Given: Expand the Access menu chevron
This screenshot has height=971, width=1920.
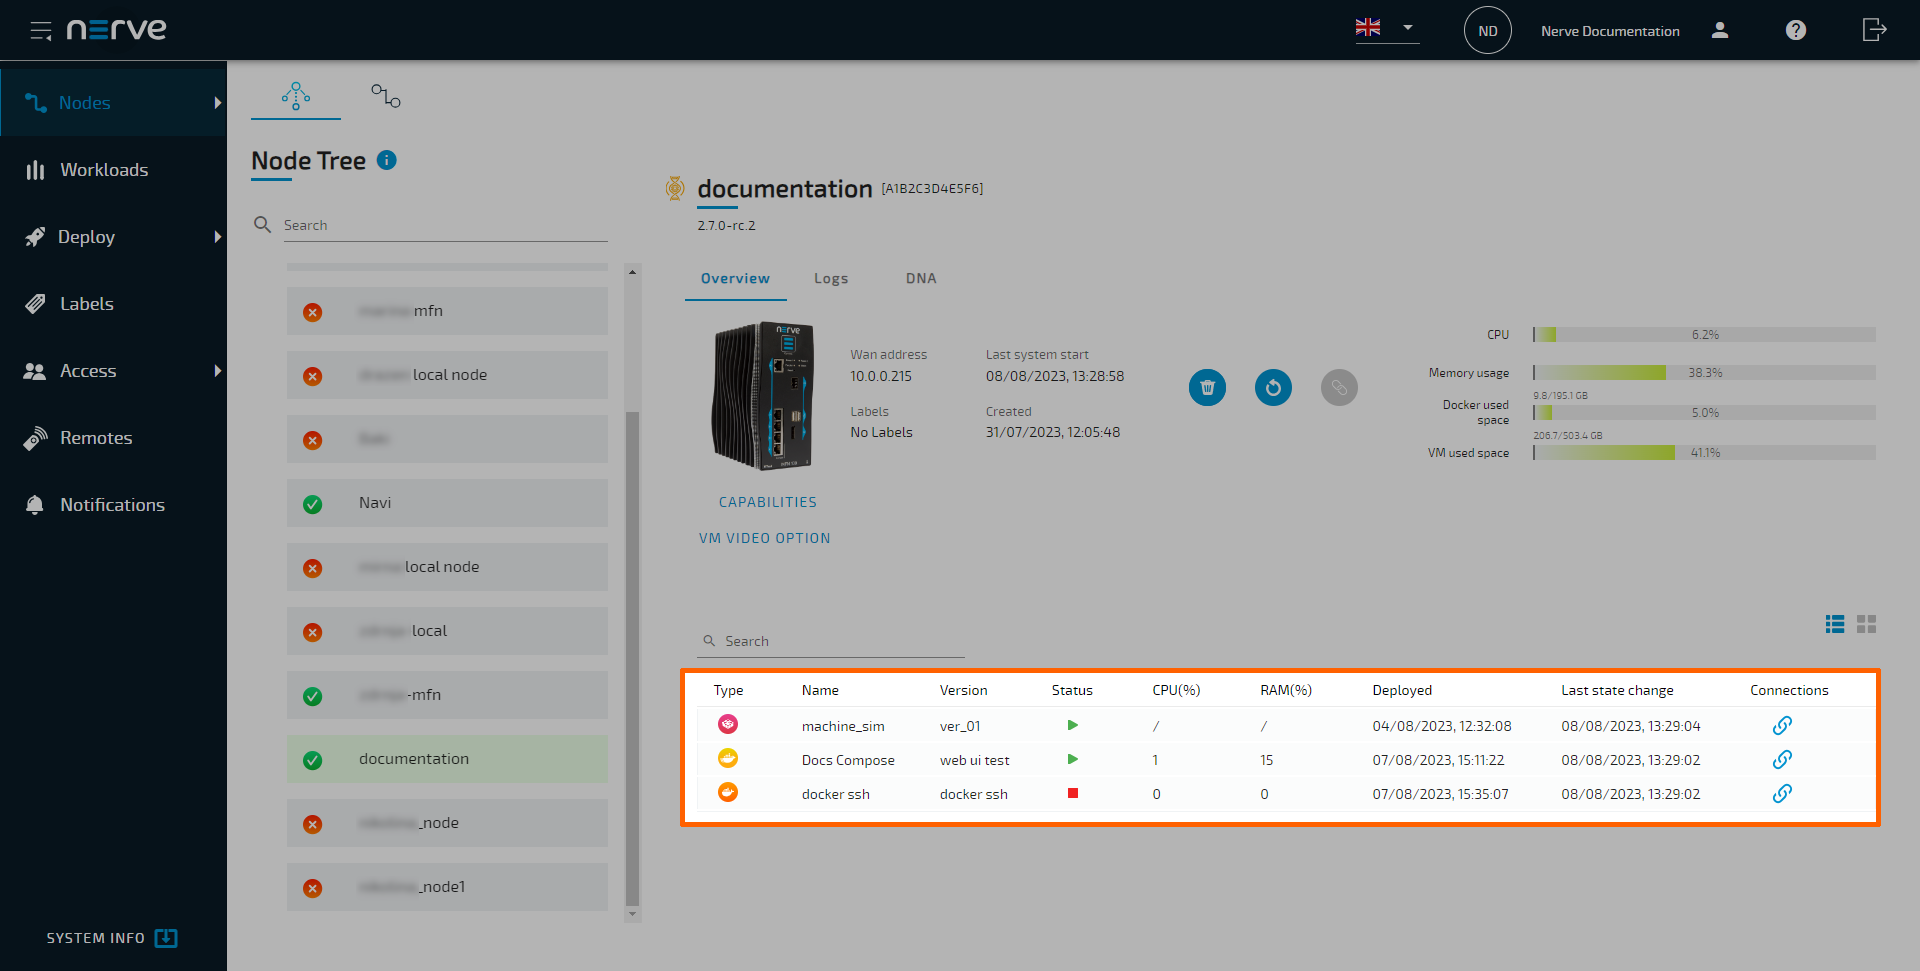Looking at the screenshot, I should coord(218,371).
